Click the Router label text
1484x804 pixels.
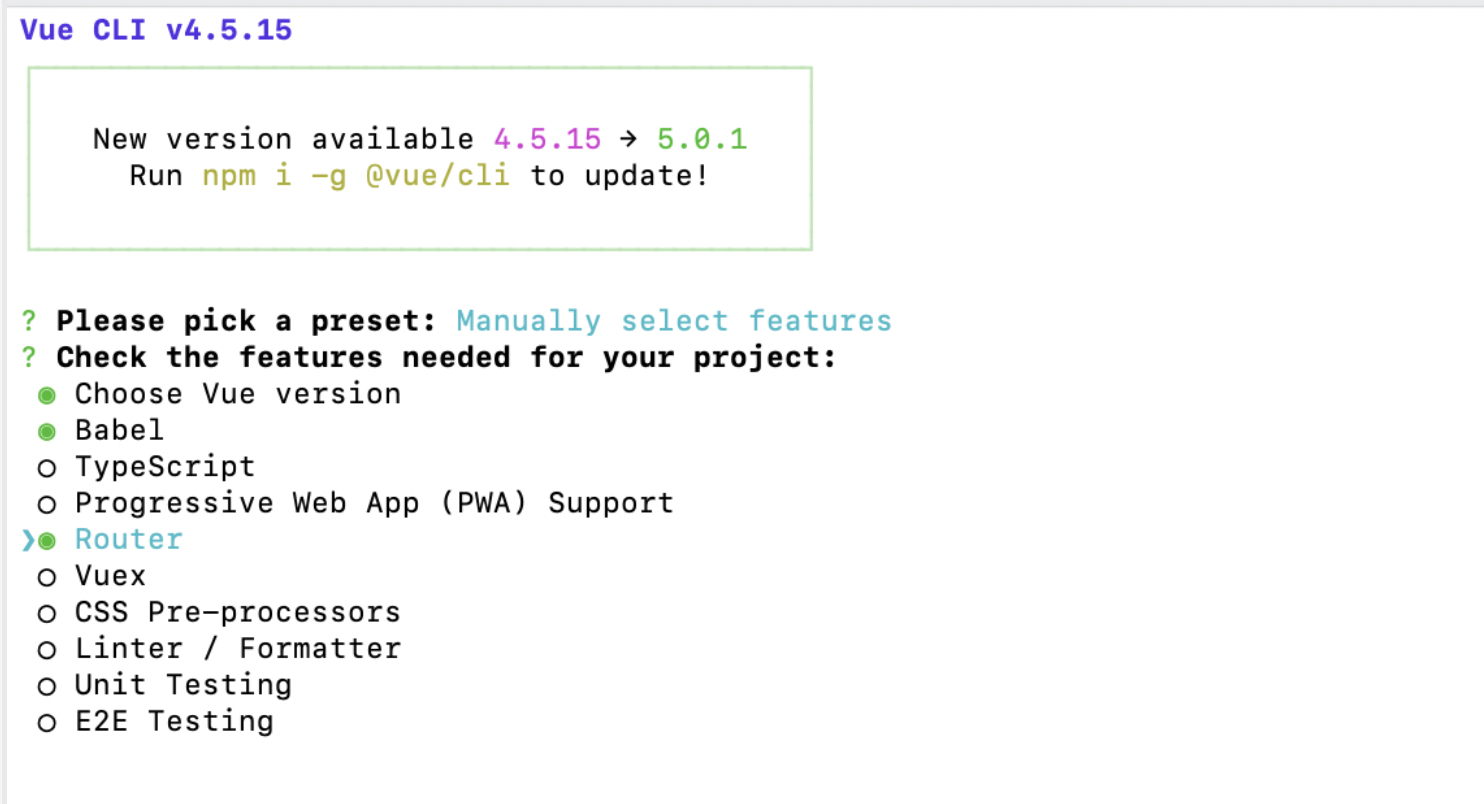(129, 540)
